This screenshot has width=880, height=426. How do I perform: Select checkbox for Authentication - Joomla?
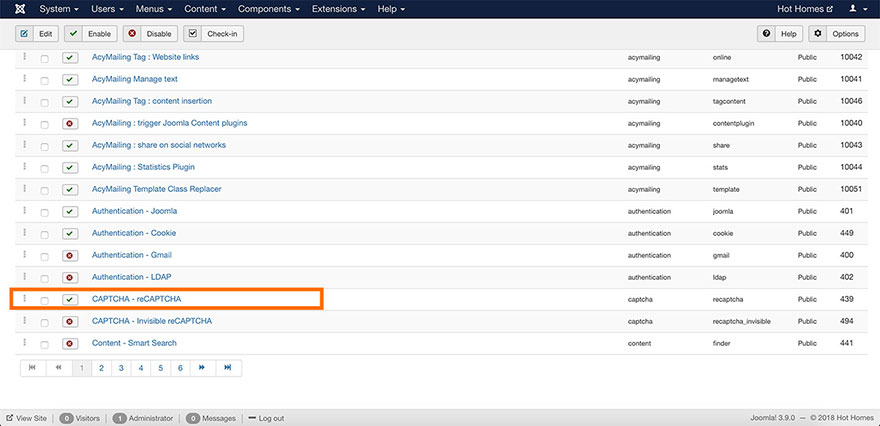[44, 212]
